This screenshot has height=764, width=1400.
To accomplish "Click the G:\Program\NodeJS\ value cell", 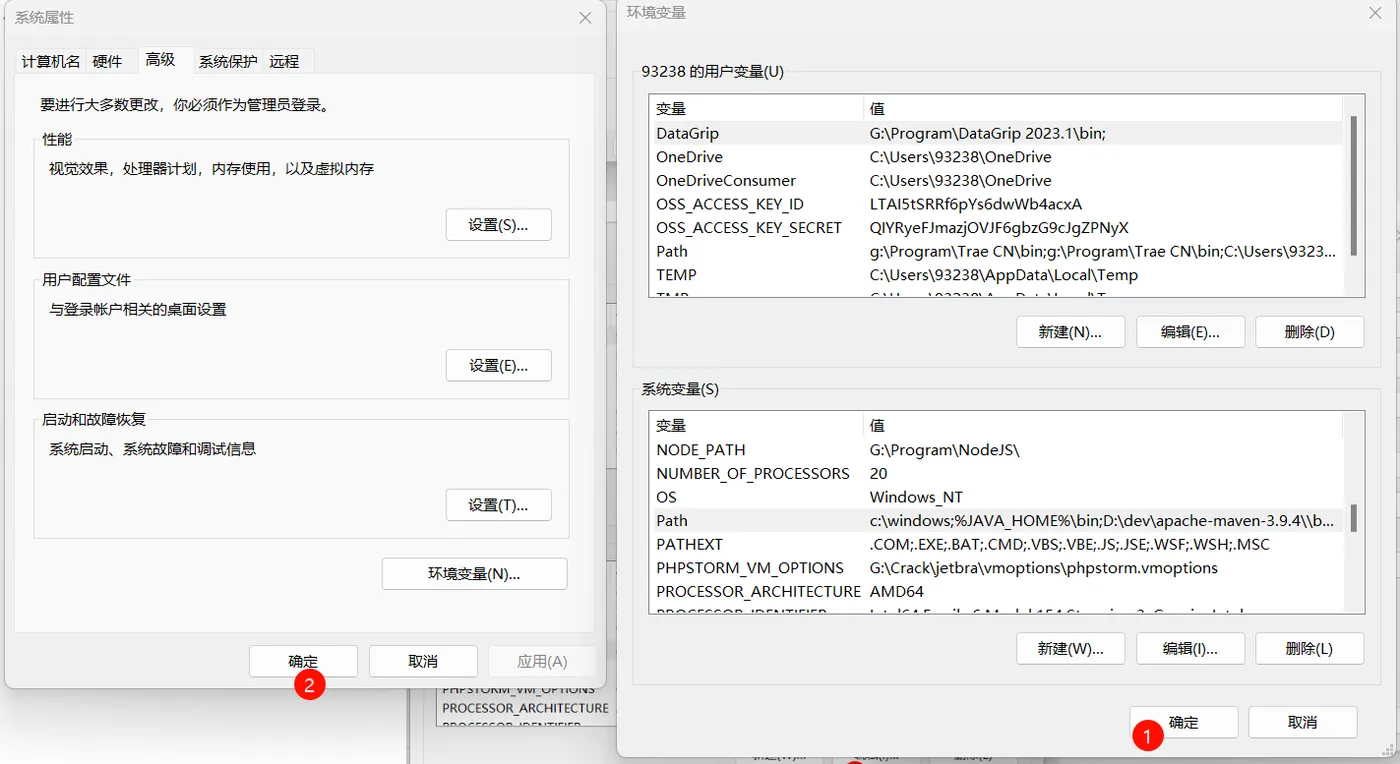I will coord(944,450).
